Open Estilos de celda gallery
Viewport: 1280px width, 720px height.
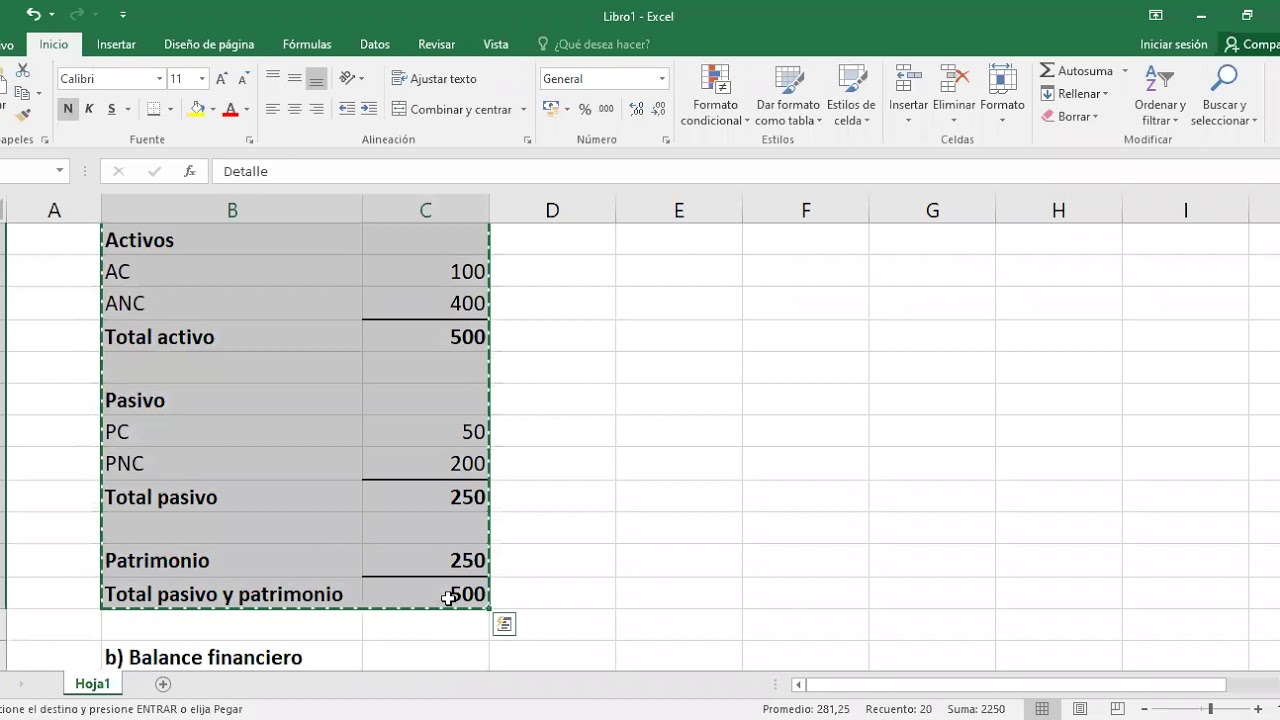851,96
